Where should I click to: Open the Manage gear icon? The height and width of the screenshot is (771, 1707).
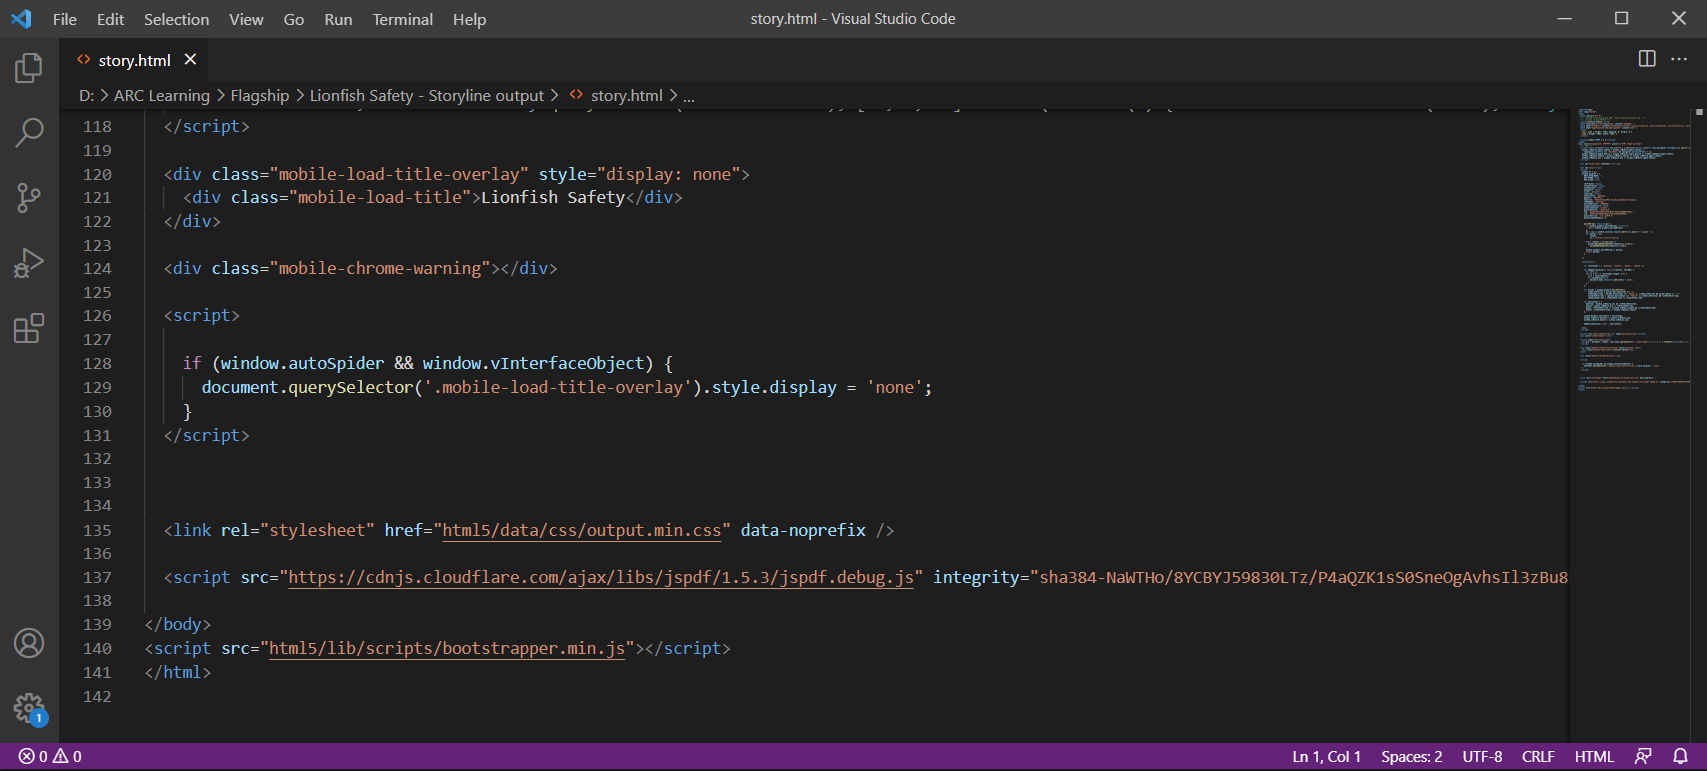click(x=29, y=708)
